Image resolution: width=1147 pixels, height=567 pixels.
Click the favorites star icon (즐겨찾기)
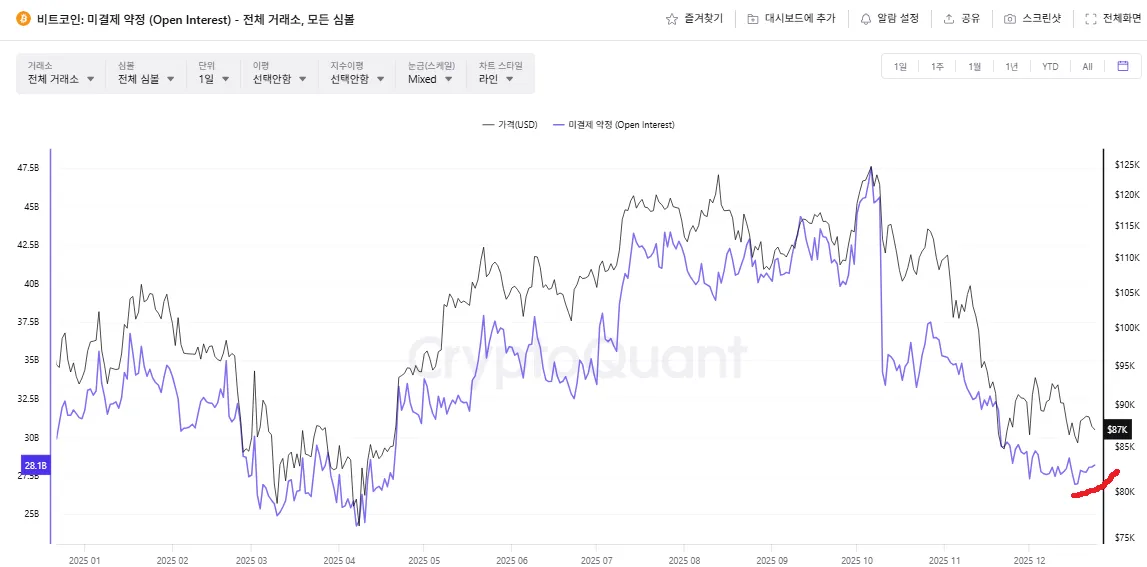coord(672,19)
